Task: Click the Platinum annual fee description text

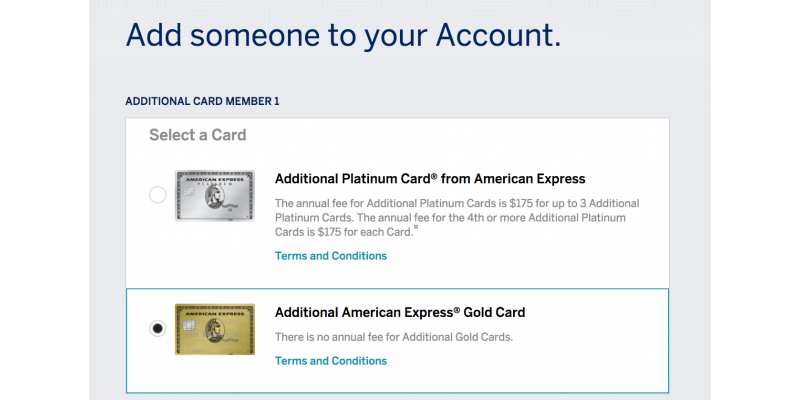Action: pyautogui.click(x=457, y=218)
